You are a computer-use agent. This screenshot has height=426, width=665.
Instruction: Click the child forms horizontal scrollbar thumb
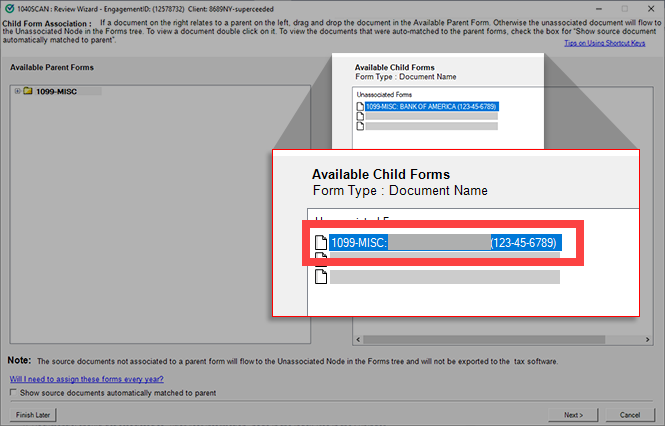[x=484, y=339]
